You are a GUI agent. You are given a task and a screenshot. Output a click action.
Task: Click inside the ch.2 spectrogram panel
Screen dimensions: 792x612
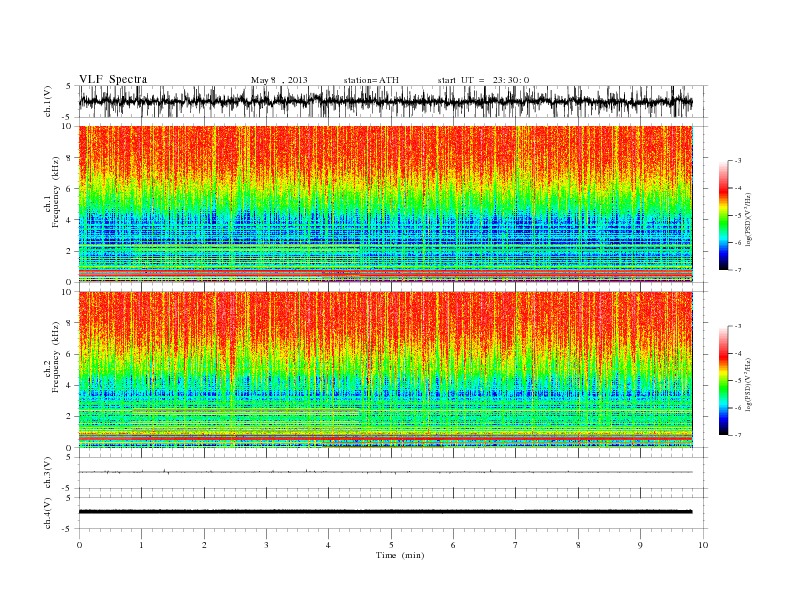coord(385,370)
